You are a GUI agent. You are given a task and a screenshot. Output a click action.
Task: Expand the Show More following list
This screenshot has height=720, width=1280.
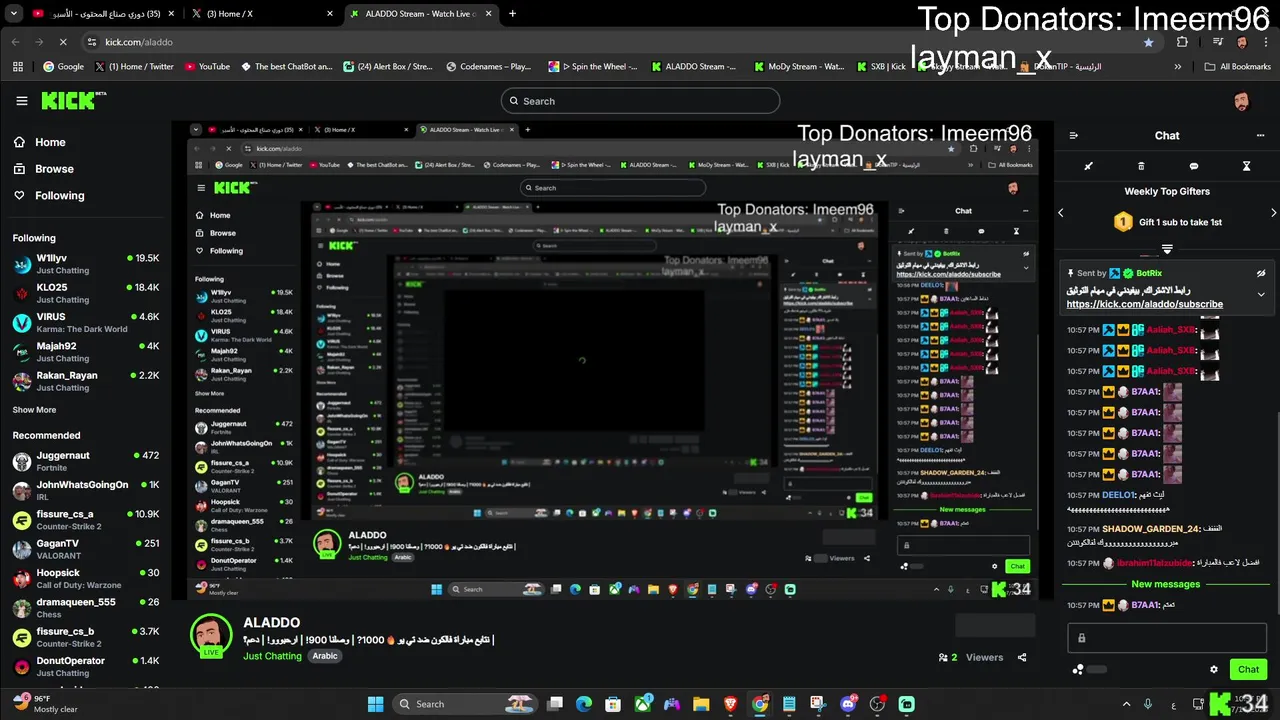34,410
